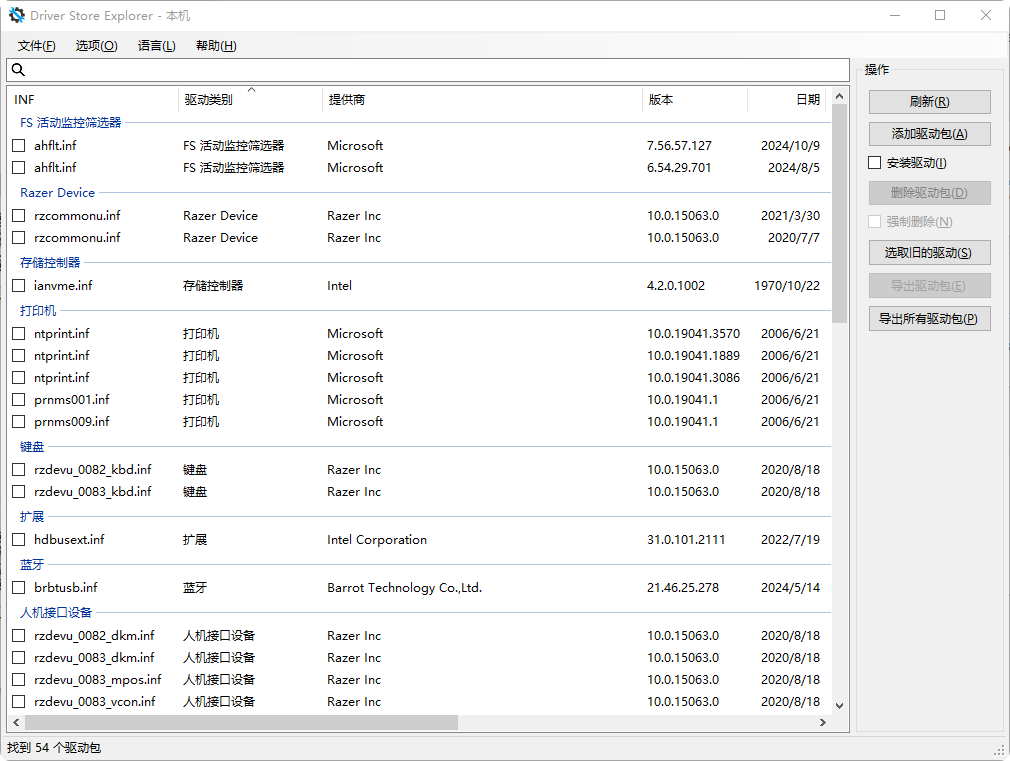1010x761 pixels.
Task: Collapse the 存储控制器 group header
Action: (50, 262)
